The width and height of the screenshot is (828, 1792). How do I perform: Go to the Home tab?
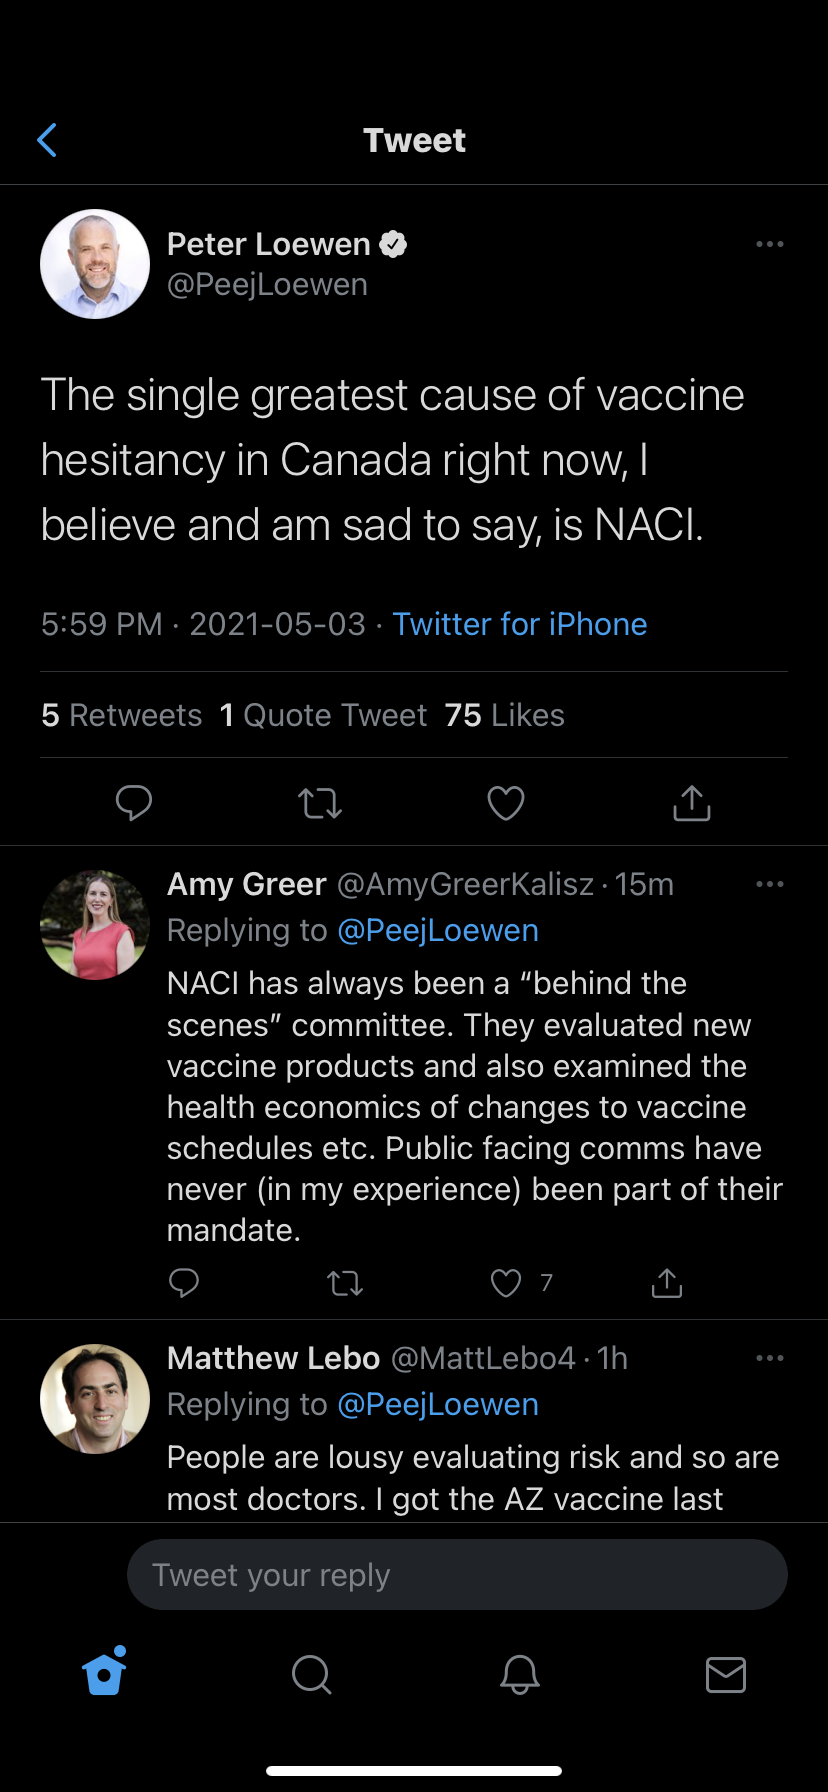pos(105,1673)
